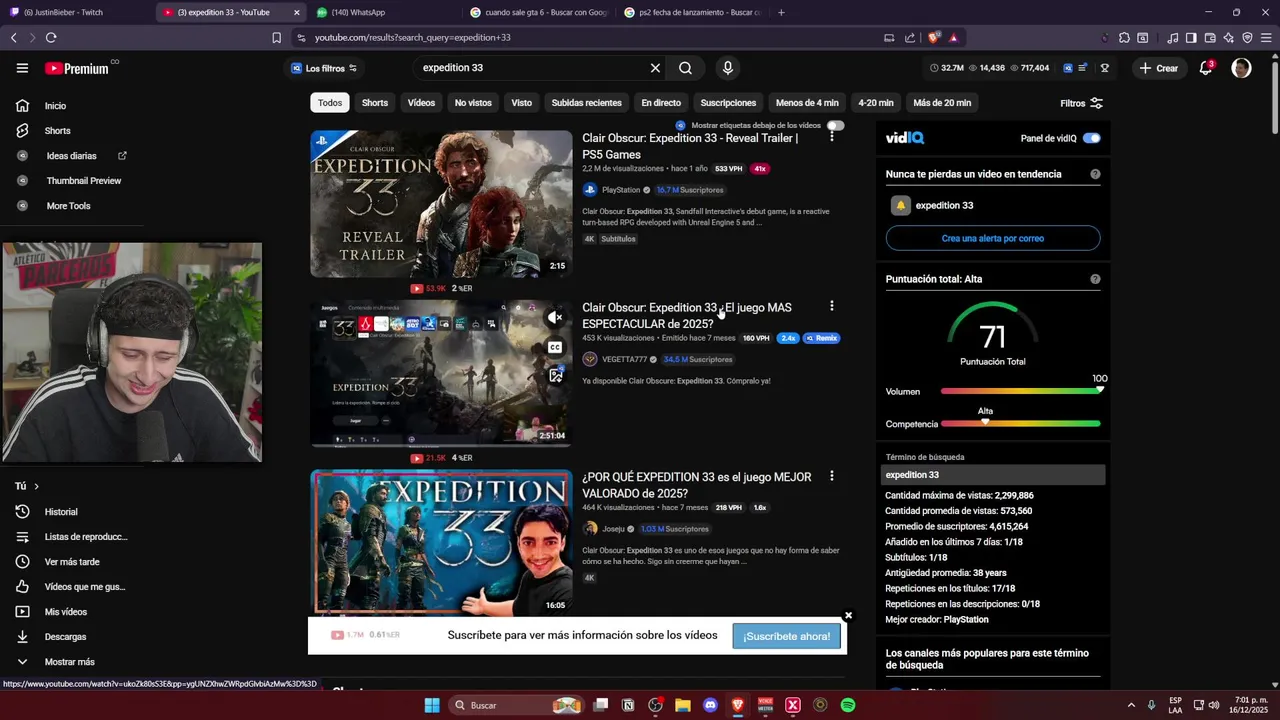The image size is (1280, 720).
Task: Toggle Mostrar etiquetas debajo de los videos
Action: 835,126
